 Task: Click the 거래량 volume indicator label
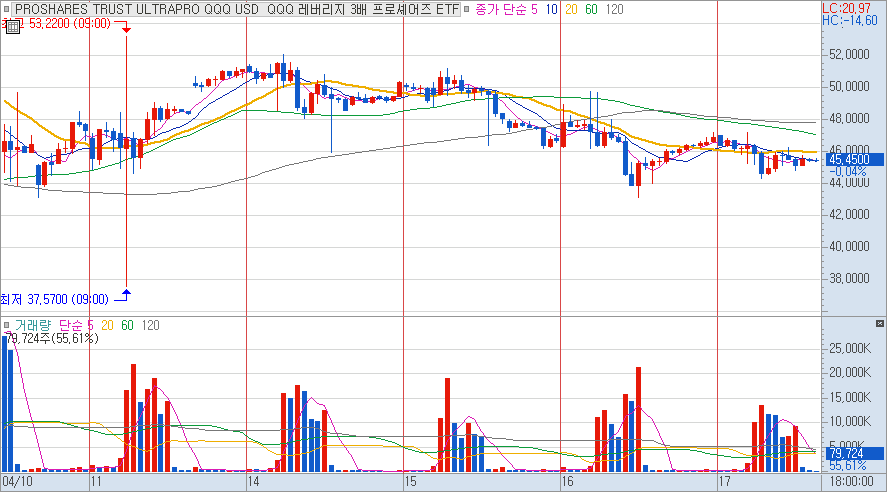33,325
